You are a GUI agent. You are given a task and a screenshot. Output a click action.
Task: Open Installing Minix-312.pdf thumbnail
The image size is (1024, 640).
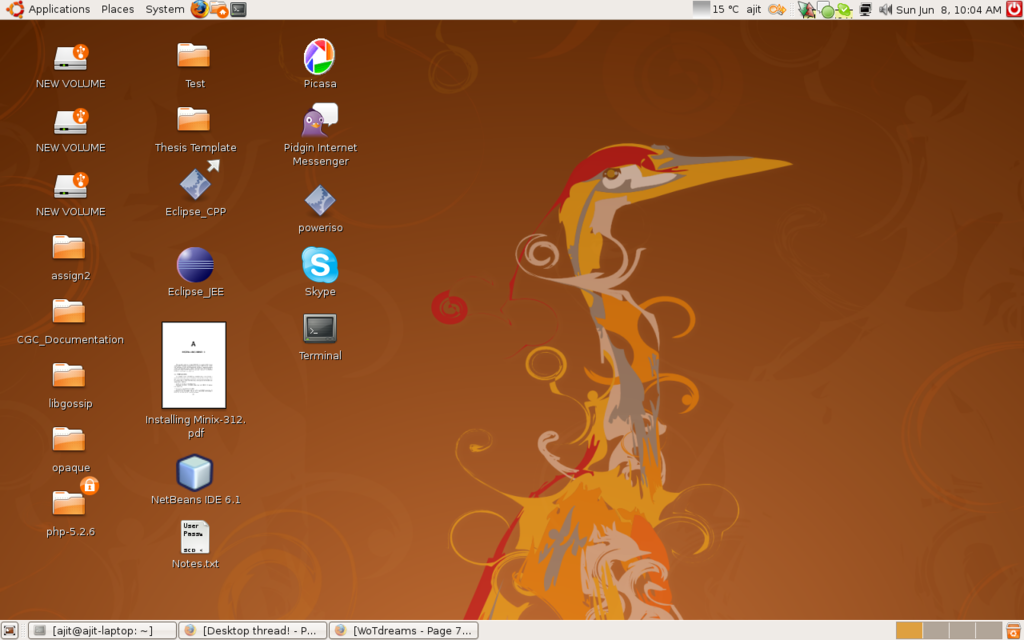[x=194, y=365]
